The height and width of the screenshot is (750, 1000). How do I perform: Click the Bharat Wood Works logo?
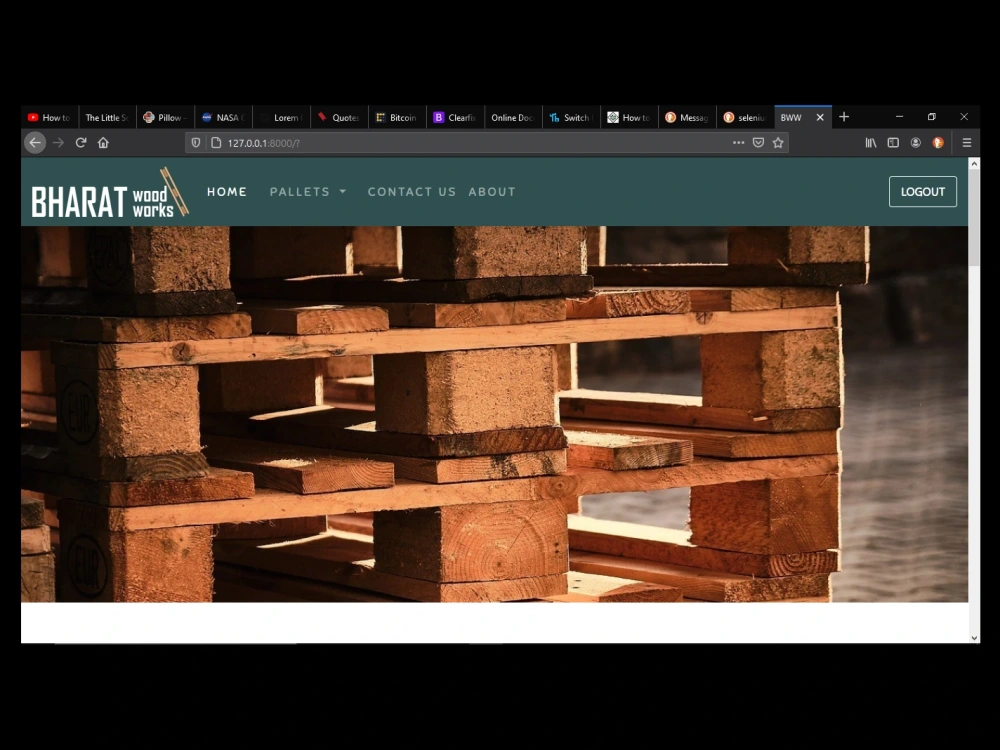click(x=110, y=193)
